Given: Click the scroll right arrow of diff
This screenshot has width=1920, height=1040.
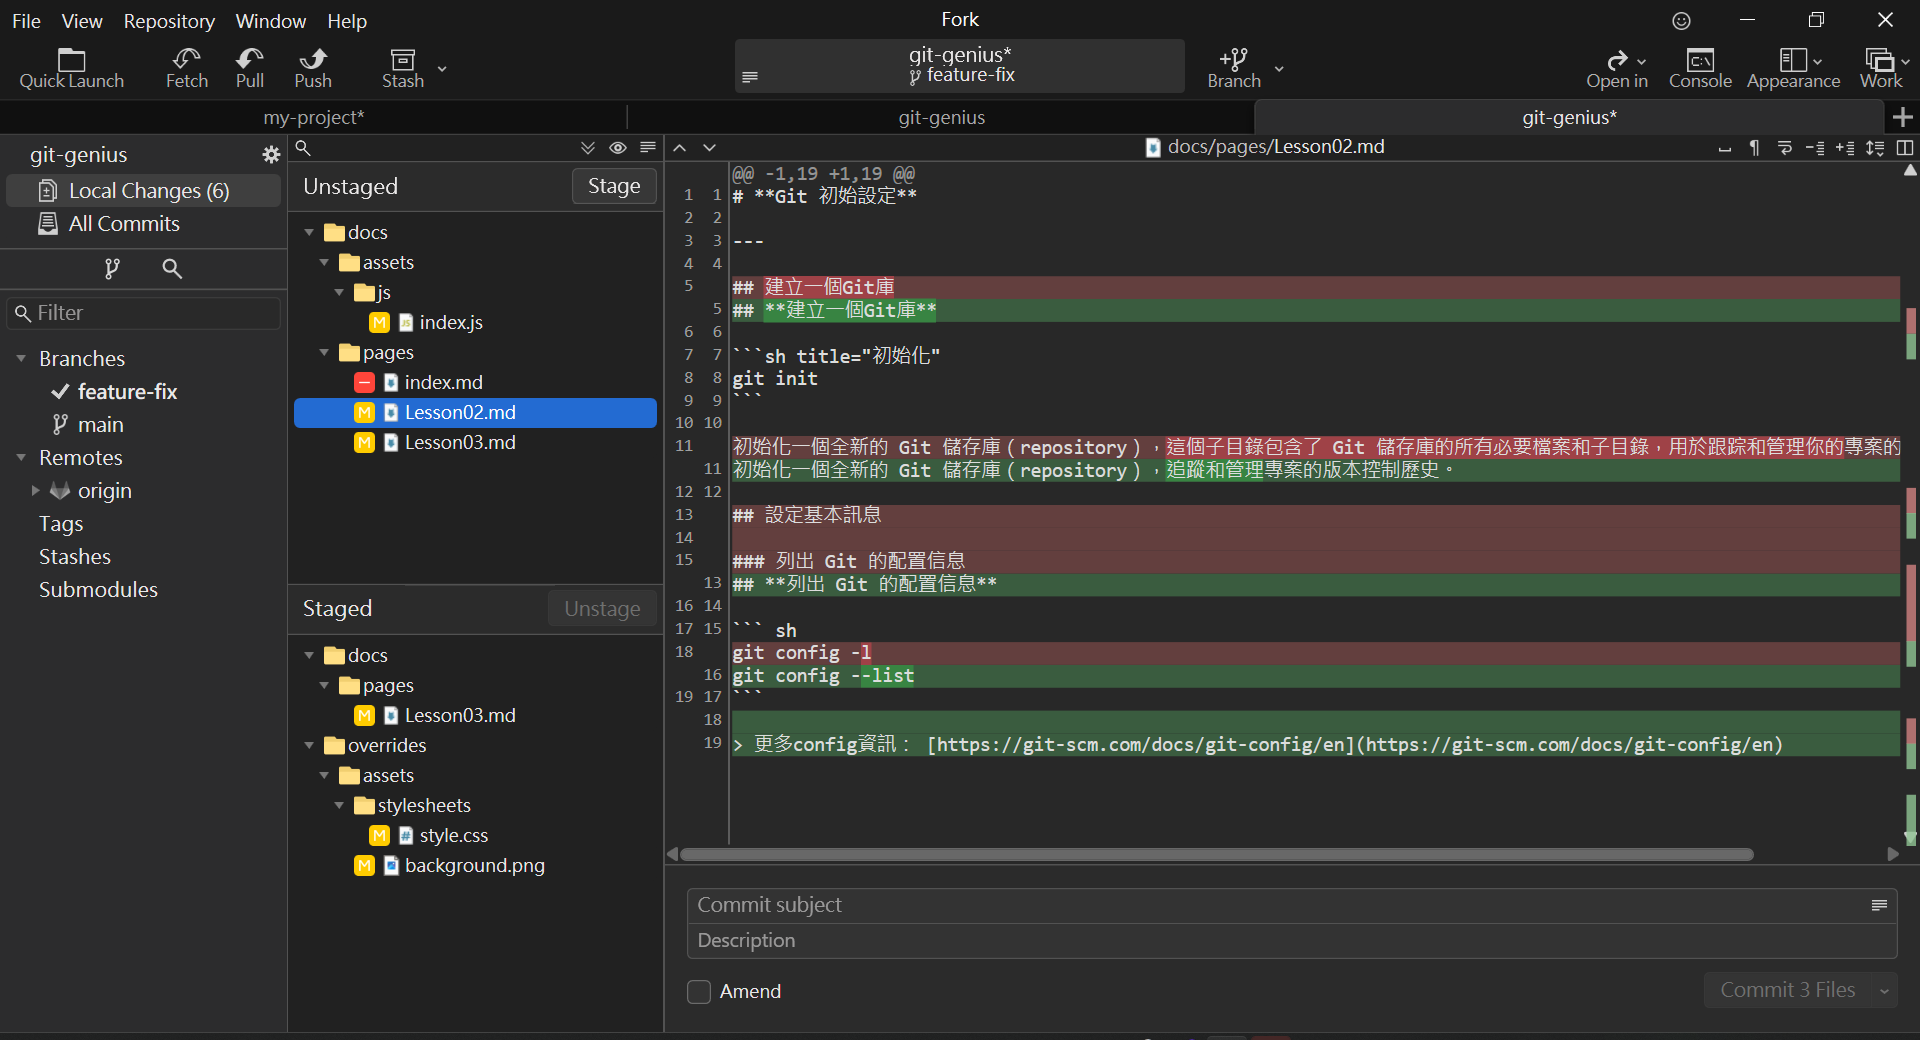Looking at the screenshot, I should (x=1893, y=854).
